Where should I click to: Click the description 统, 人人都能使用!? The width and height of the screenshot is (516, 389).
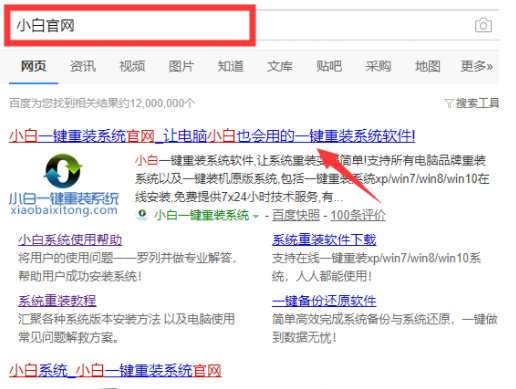pyautogui.click(x=322, y=276)
